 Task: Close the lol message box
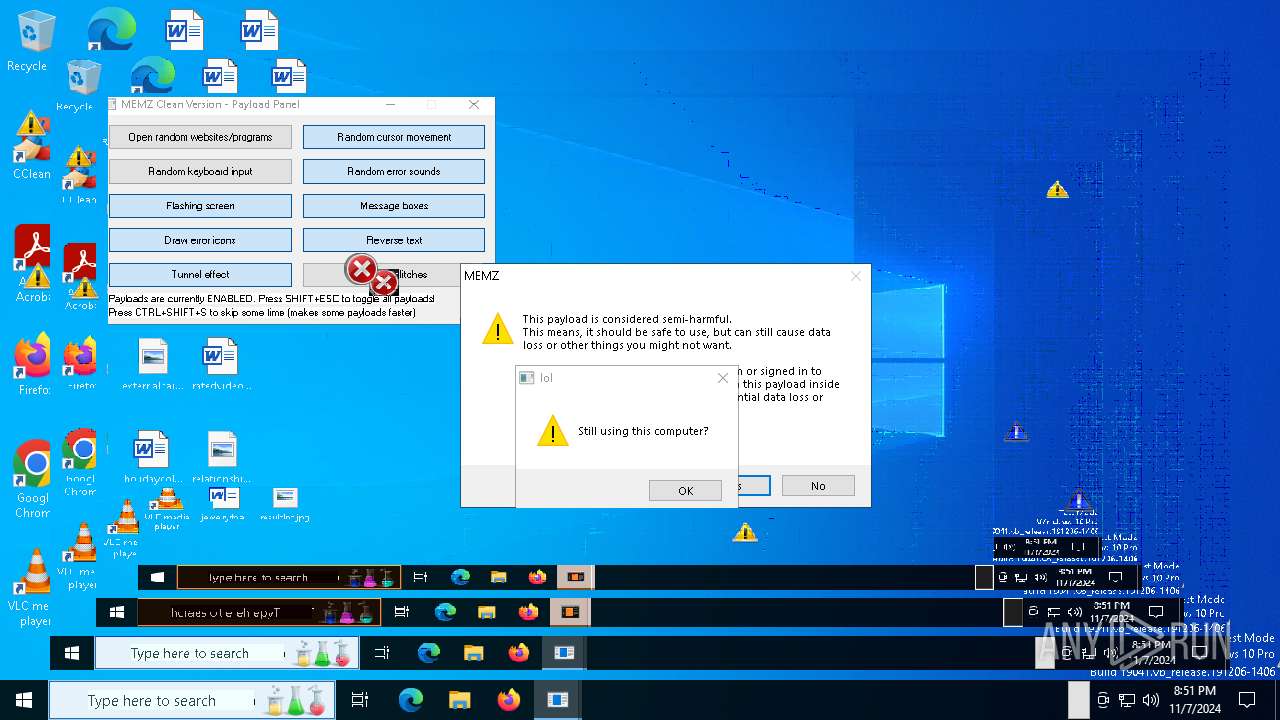click(722, 378)
